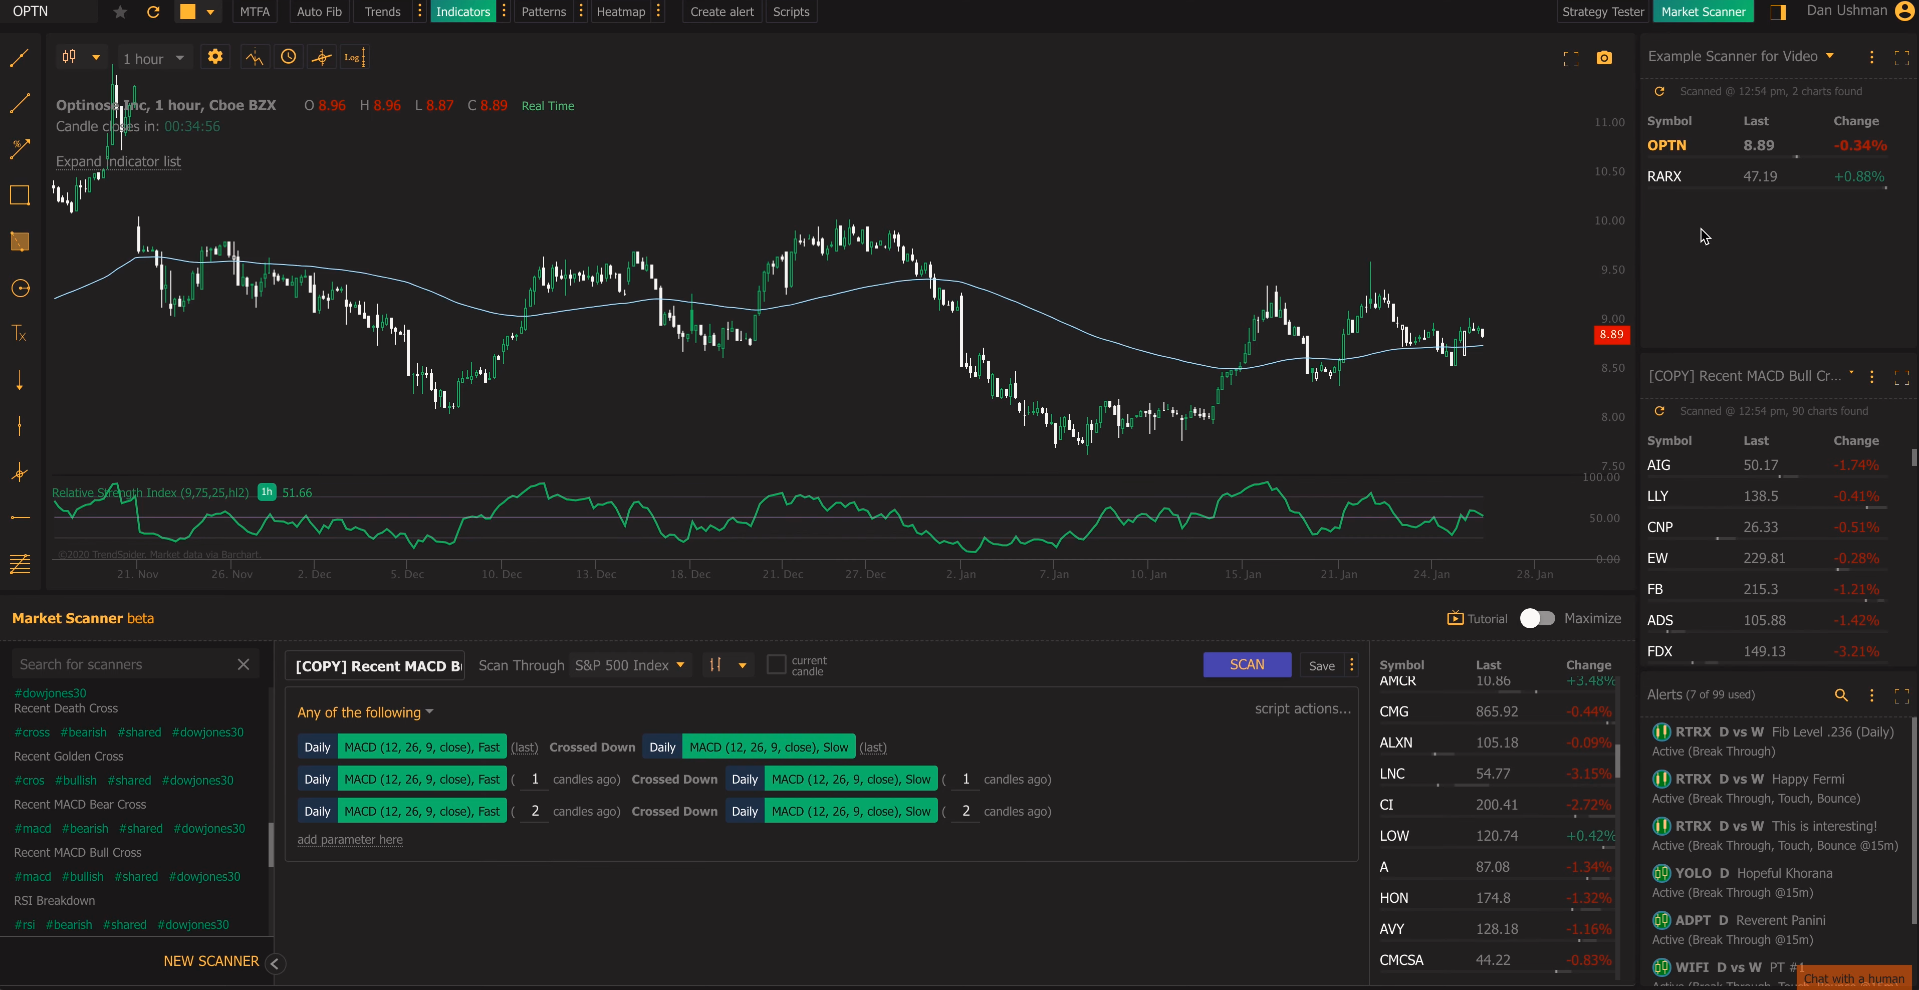Select the filled rectangle shape tool
Image resolution: width=1919 pixels, height=990 pixels.
coord(19,241)
